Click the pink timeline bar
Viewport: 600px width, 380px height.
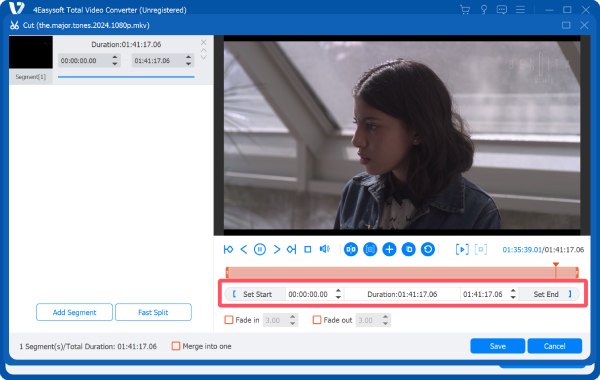(x=402, y=273)
